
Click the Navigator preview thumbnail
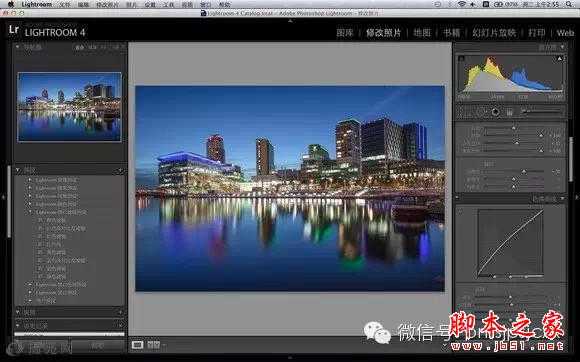(x=69, y=107)
